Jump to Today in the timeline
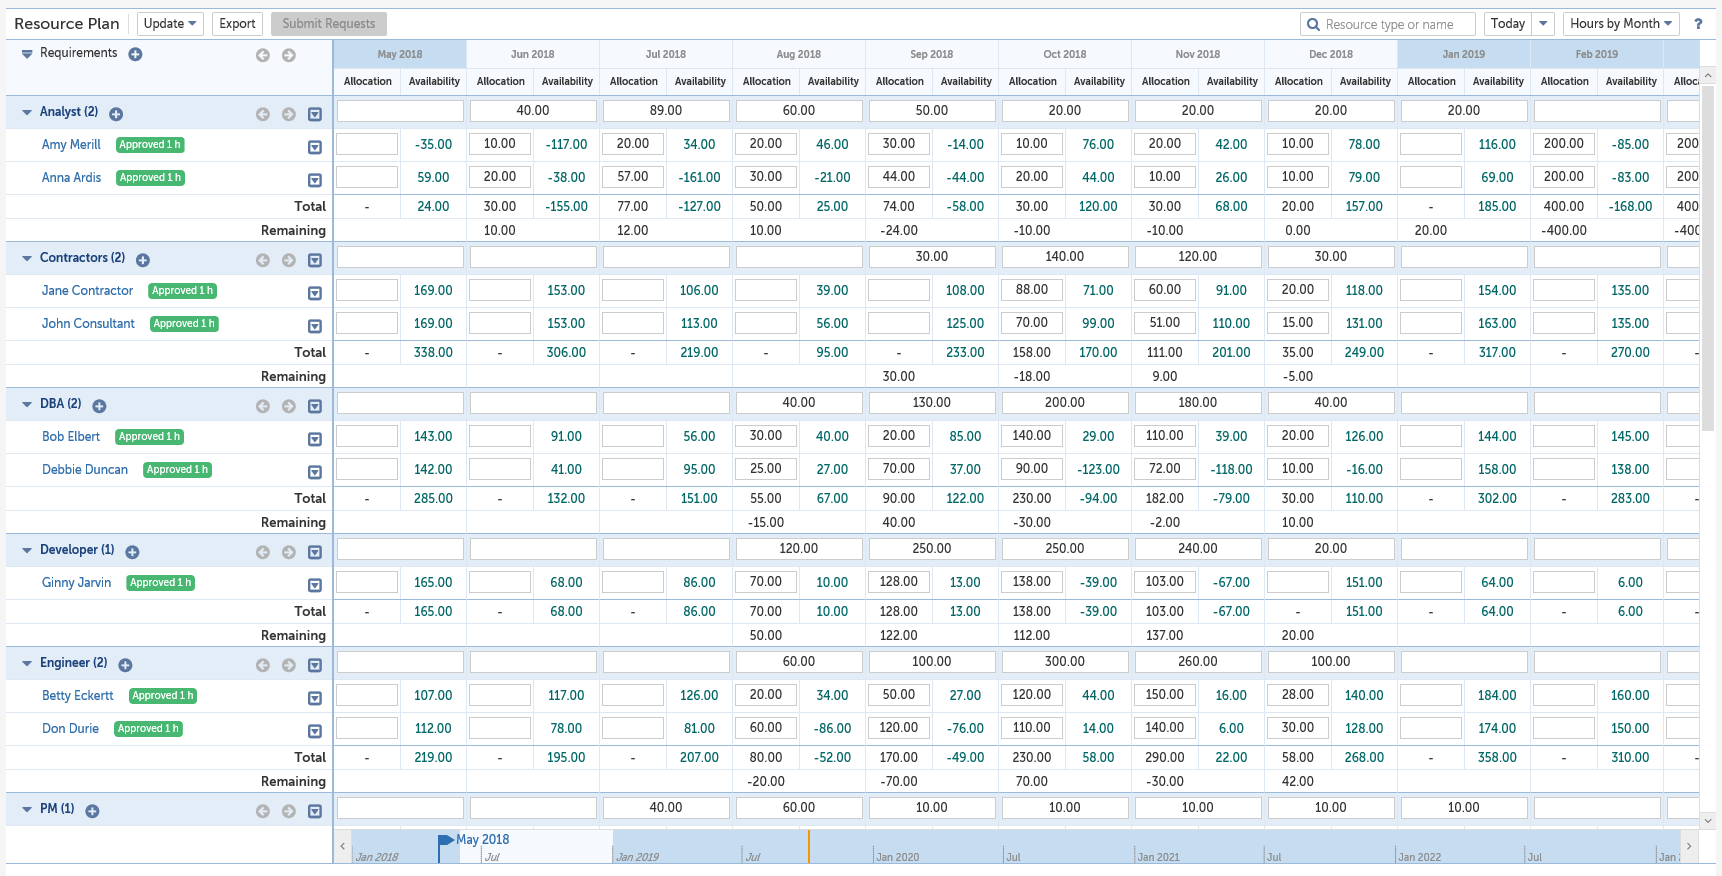The height and width of the screenshot is (876, 1722). (x=1508, y=24)
